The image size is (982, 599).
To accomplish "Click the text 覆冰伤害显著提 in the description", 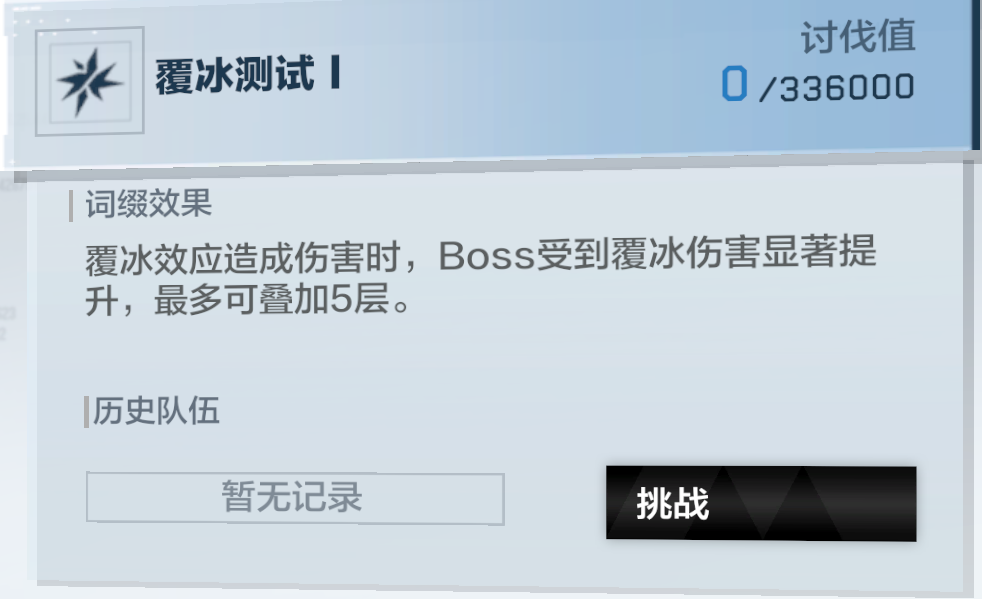I will pyautogui.click(x=743, y=253).
